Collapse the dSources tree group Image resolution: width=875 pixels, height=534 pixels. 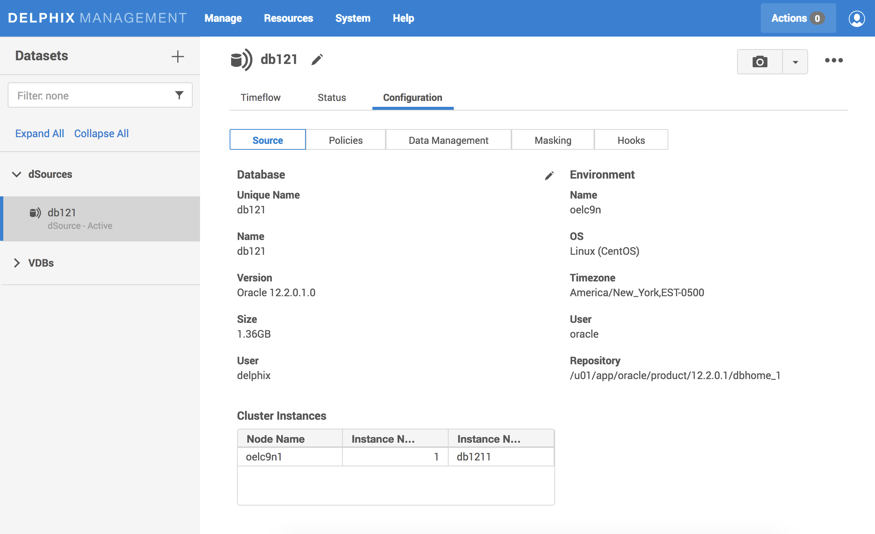pyautogui.click(x=17, y=174)
